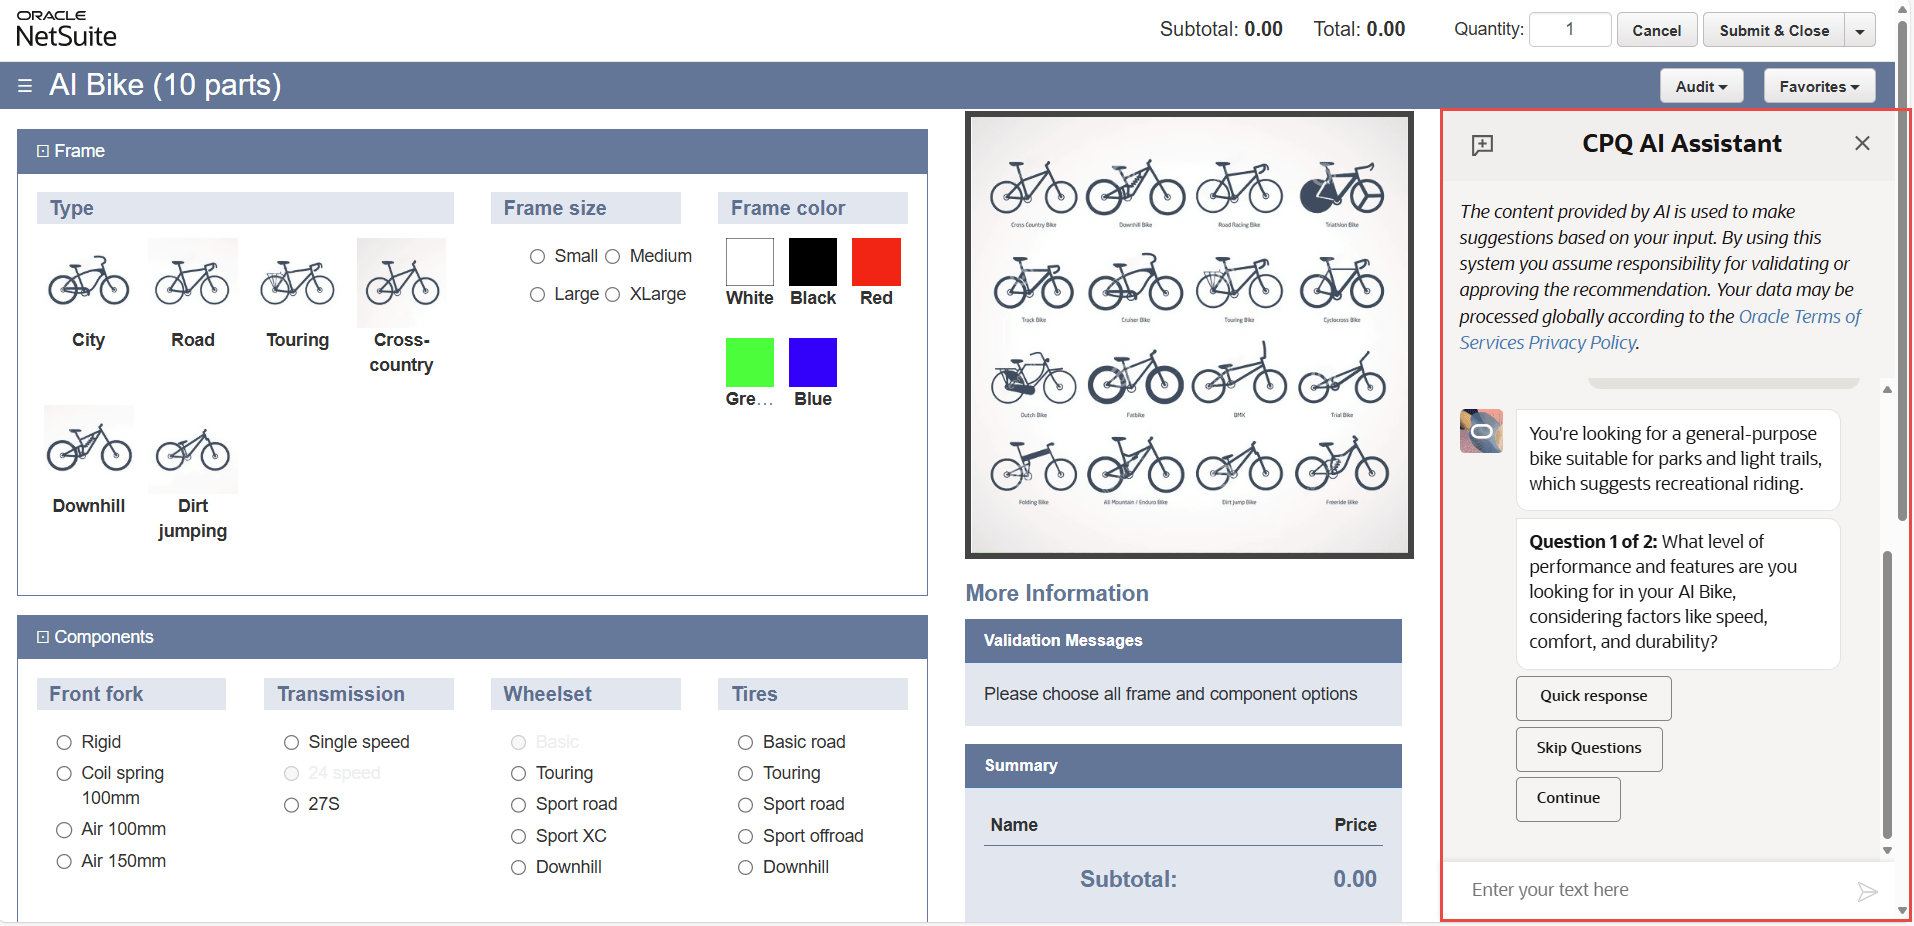Select Large frame size
Screen dimensions: 1914x926
coord(537,295)
